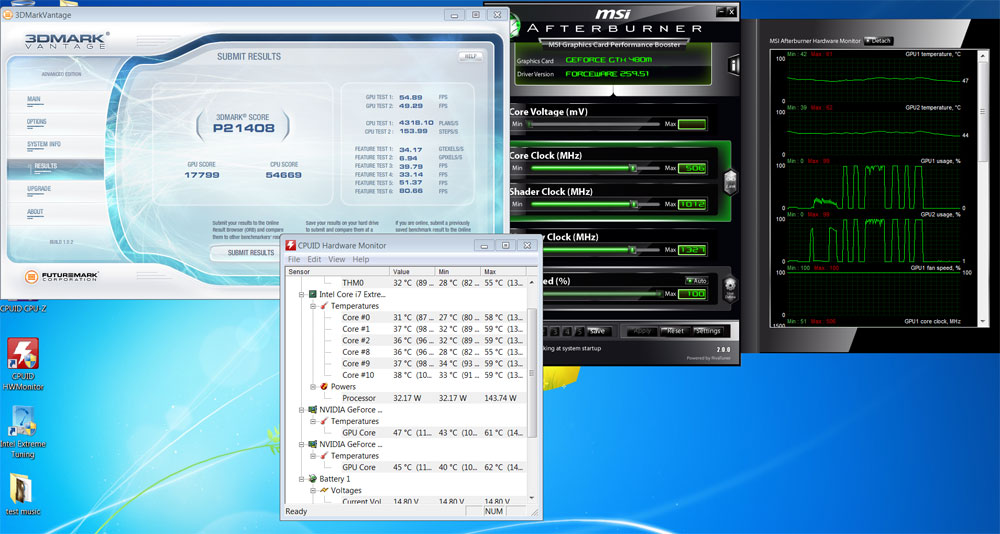
Task: Click the Memory Clock value field showing 1327
Action: (x=692, y=249)
